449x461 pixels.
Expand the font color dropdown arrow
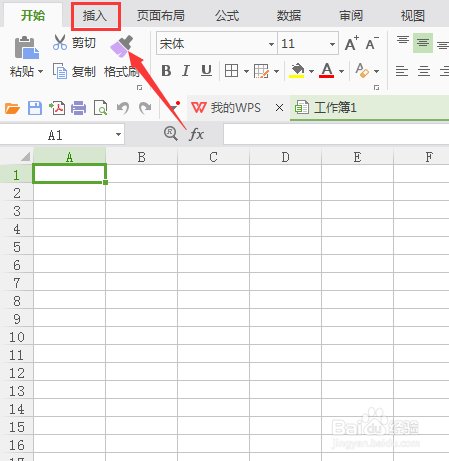[x=341, y=71]
